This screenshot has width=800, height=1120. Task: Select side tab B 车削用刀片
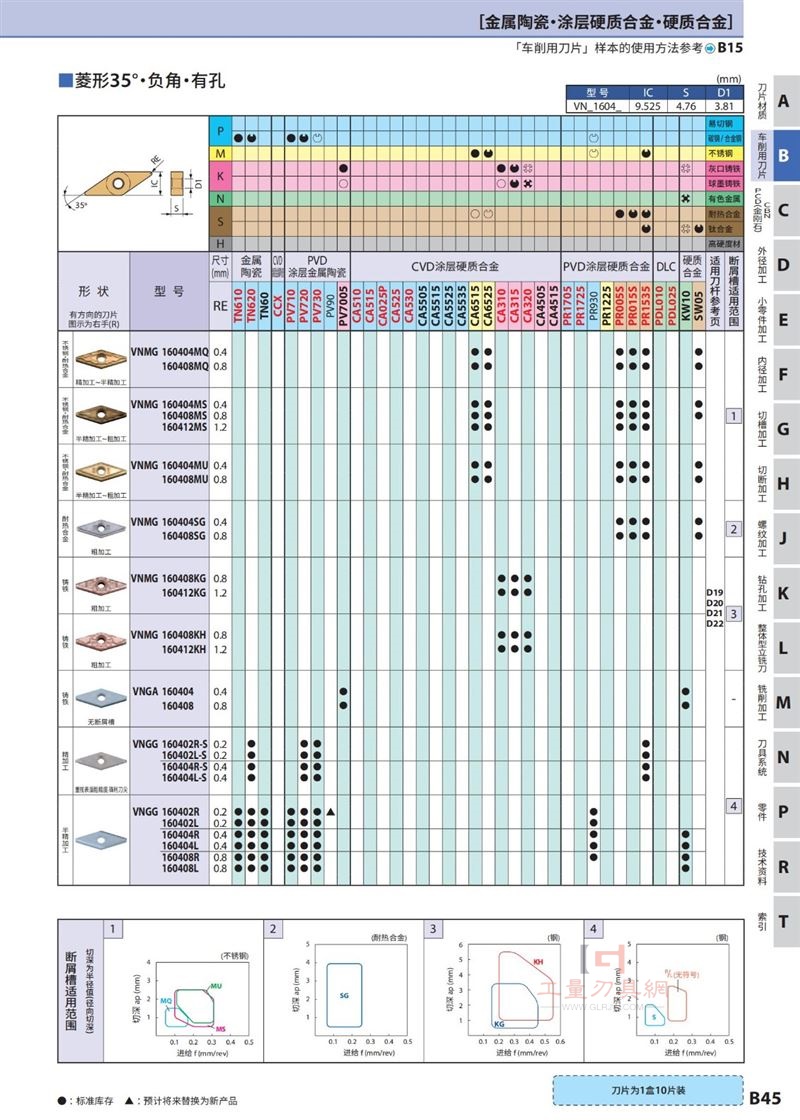click(775, 155)
